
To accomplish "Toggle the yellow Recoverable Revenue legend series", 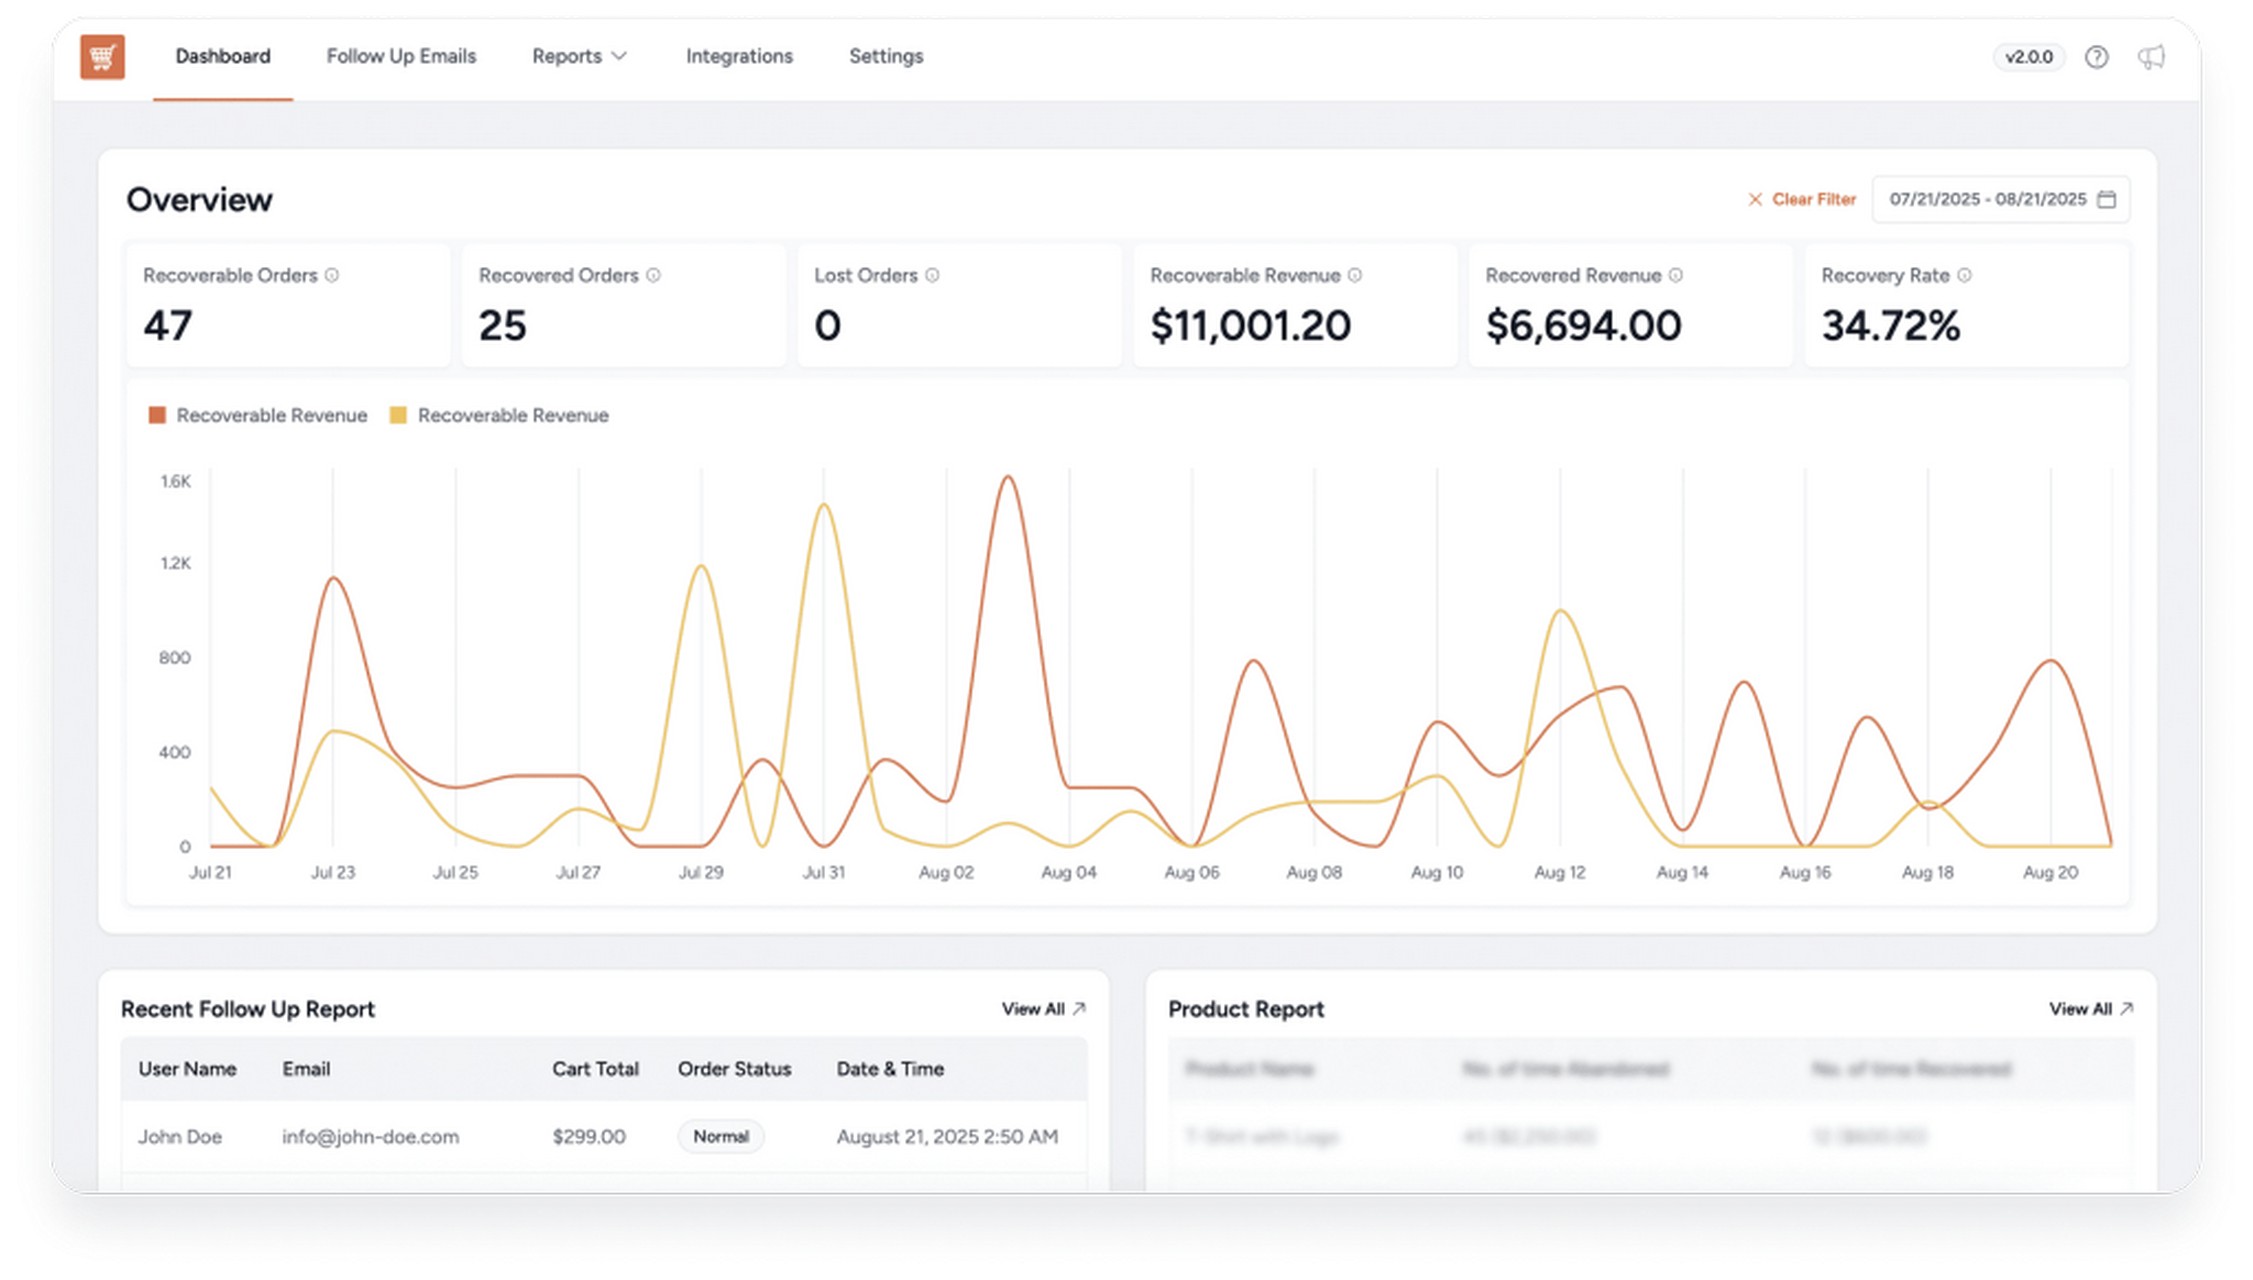I will click(499, 415).
